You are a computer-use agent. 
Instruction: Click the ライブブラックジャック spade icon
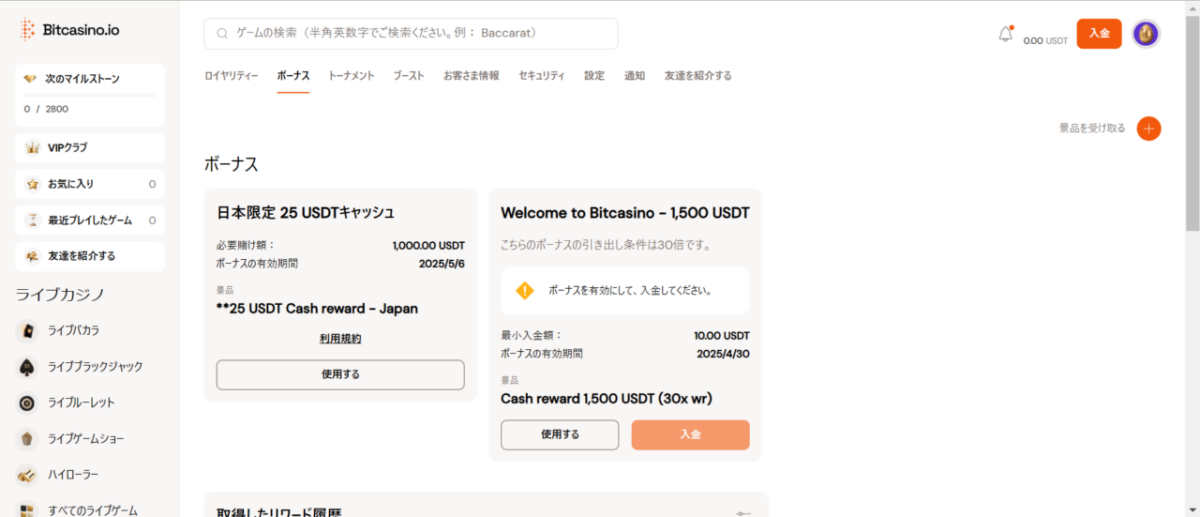tap(28, 367)
